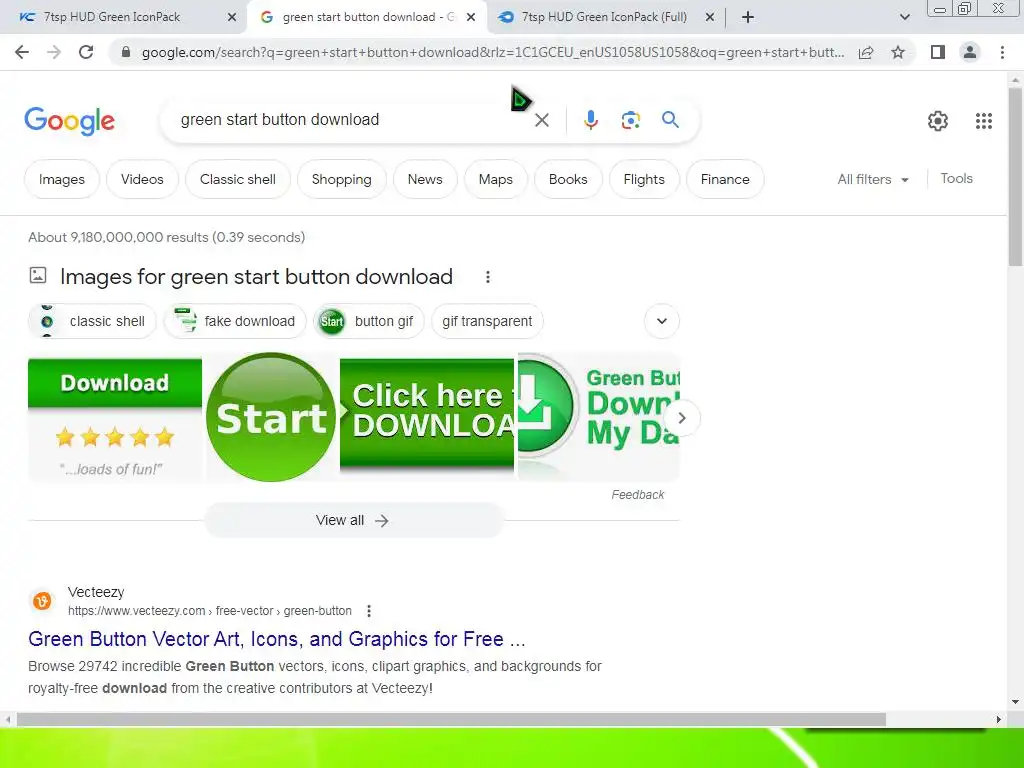Send Feedback on image results

point(638,495)
